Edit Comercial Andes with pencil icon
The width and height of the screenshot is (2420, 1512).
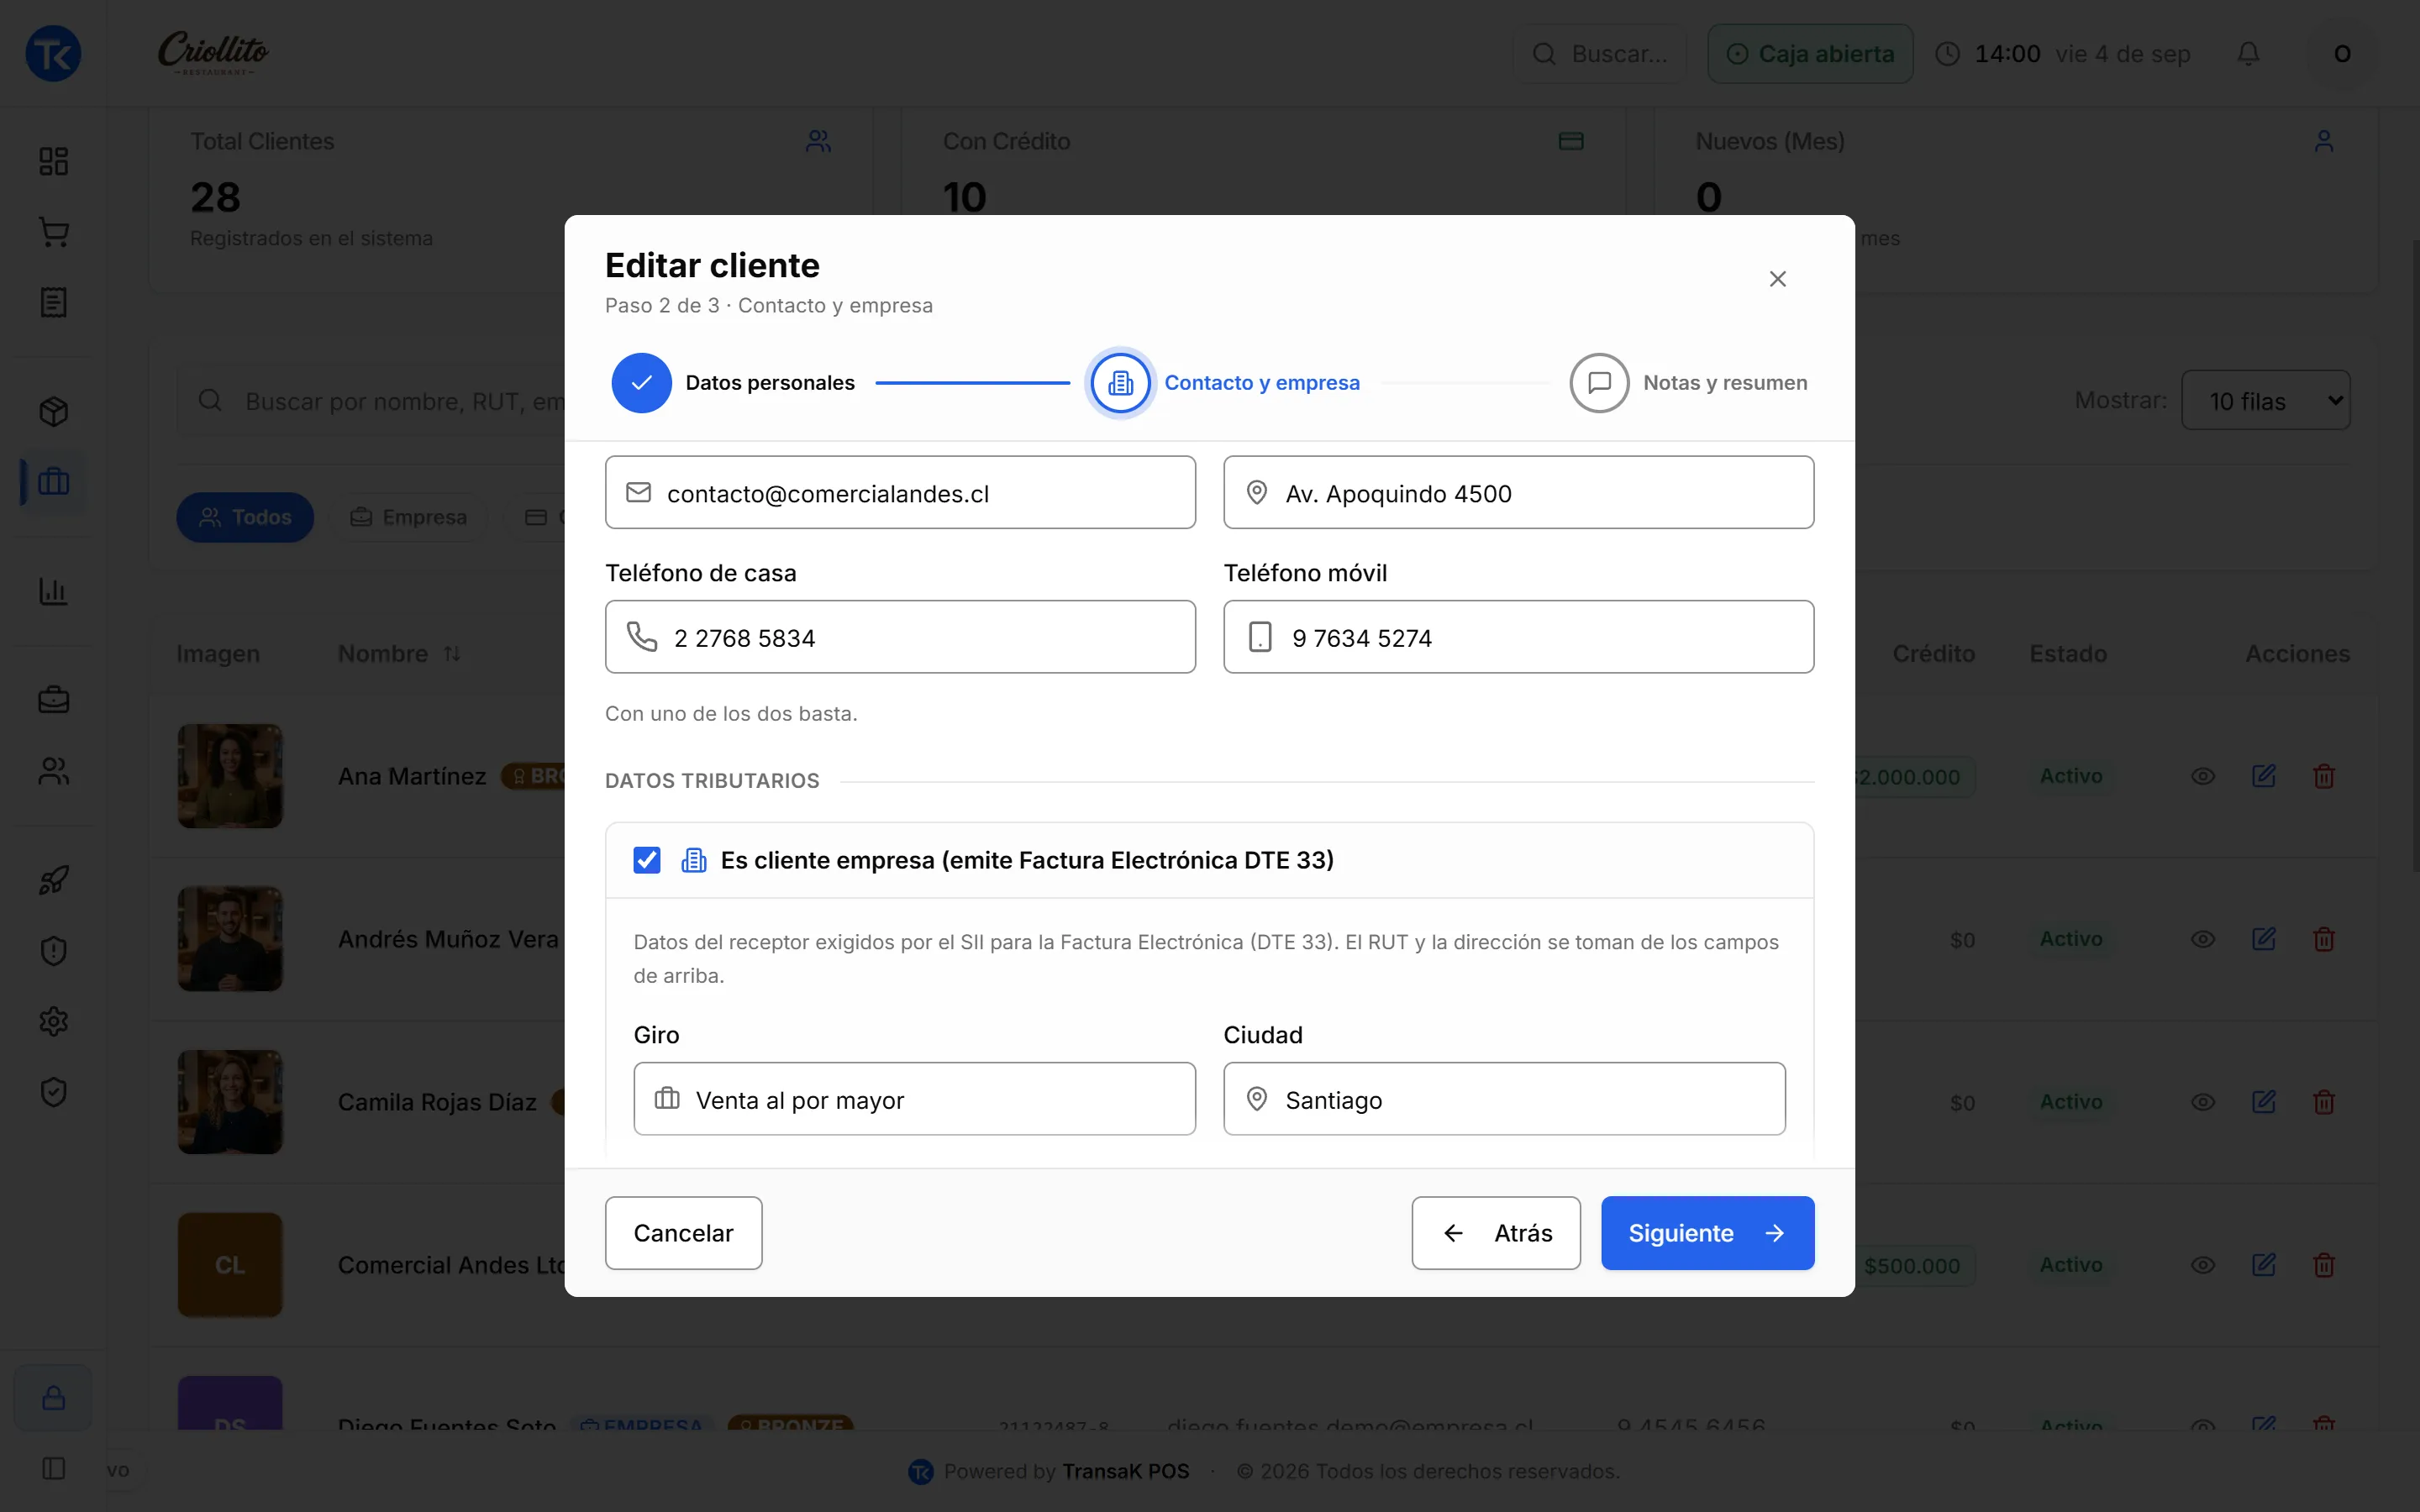[x=2264, y=1265]
